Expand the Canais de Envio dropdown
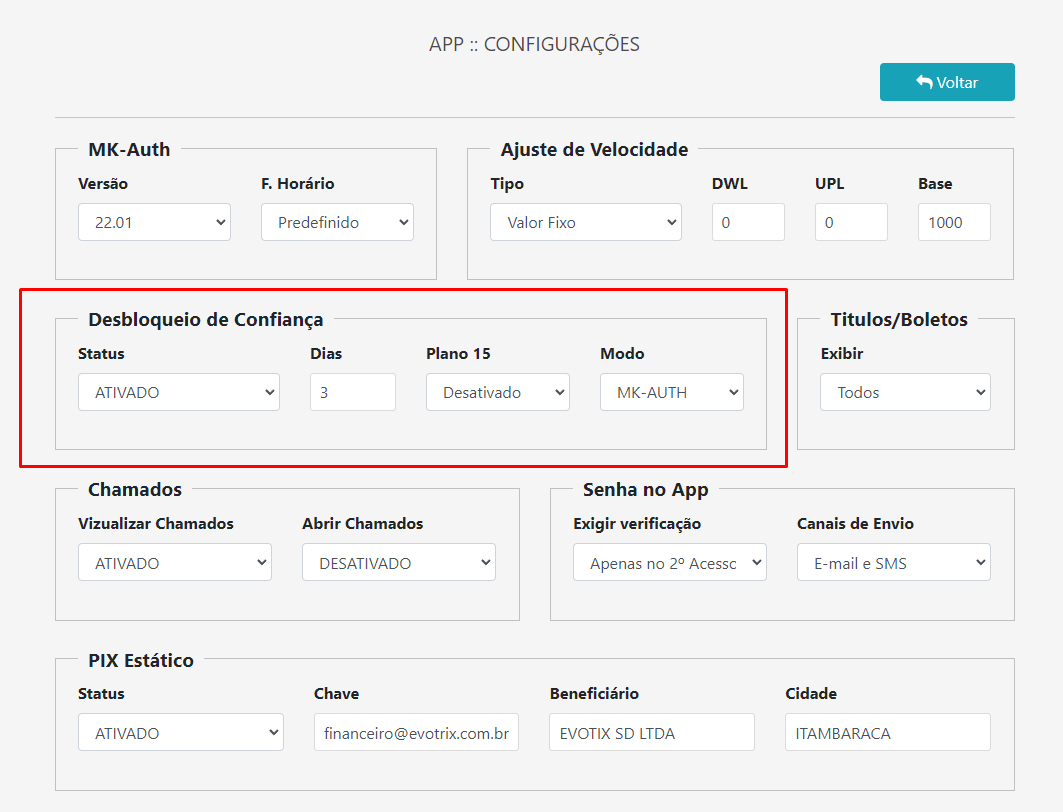Viewport: 1063px width, 812px height. [893, 562]
